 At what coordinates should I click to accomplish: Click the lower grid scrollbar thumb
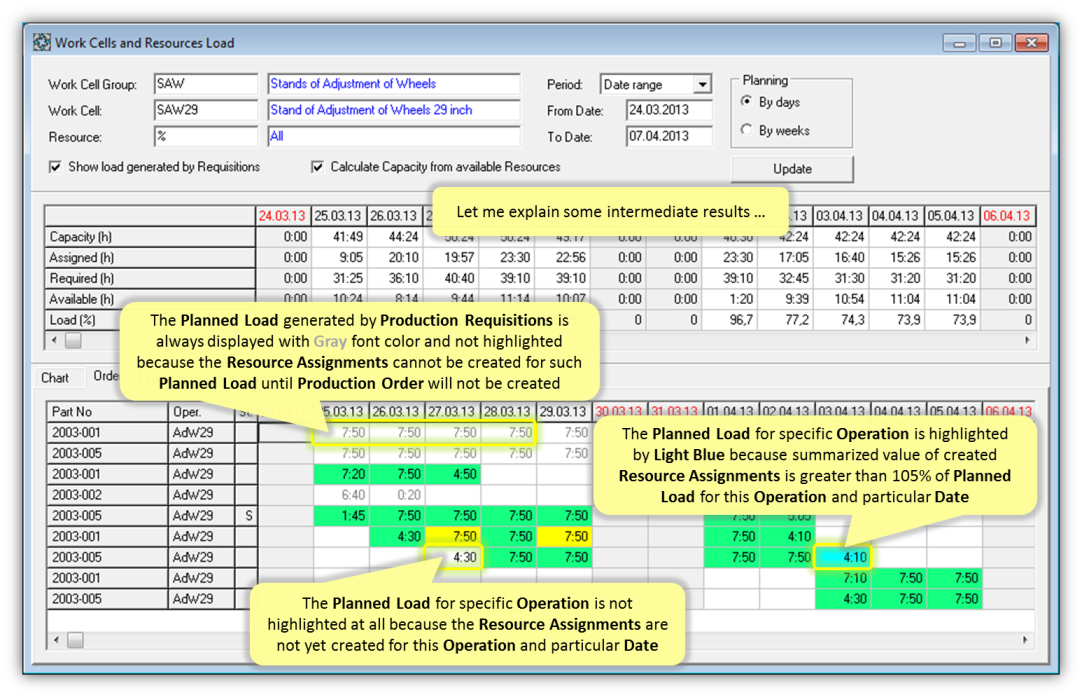75,640
